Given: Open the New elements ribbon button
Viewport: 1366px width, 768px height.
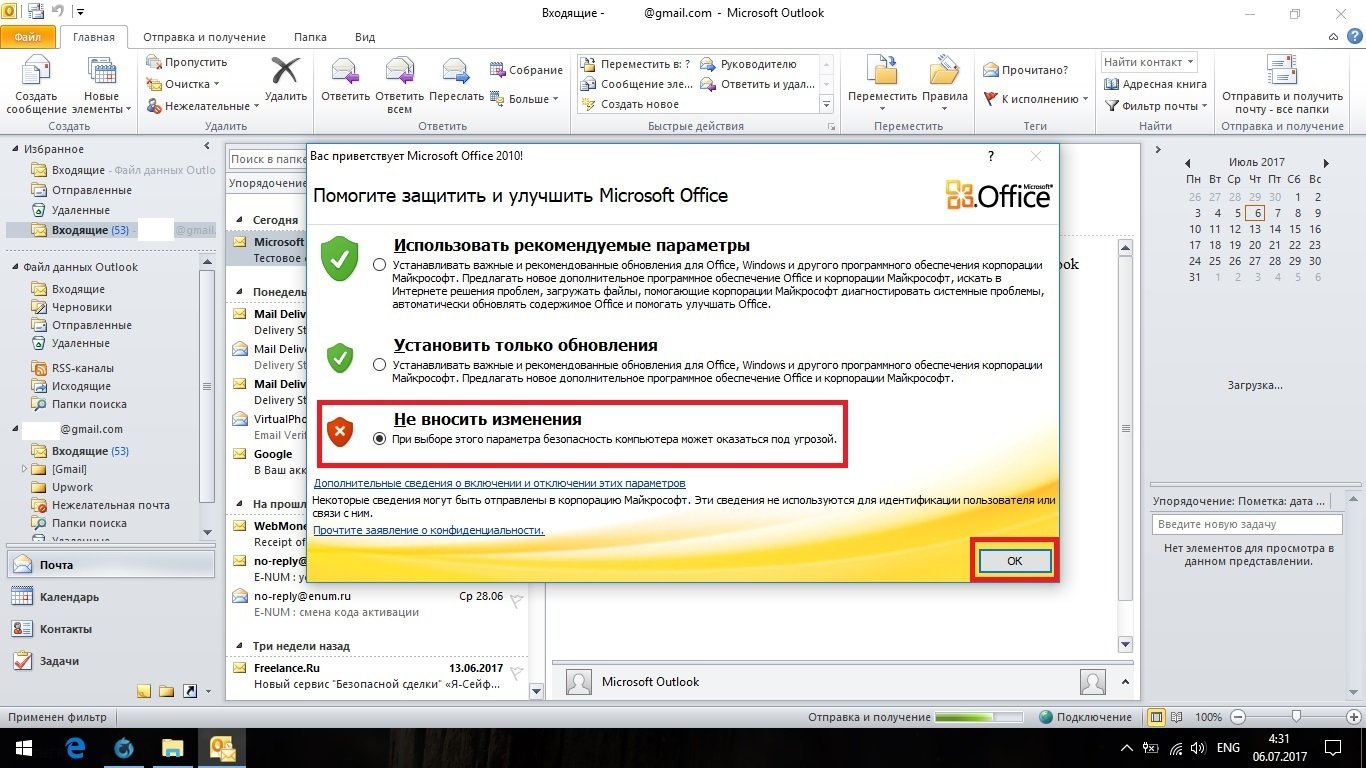Looking at the screenshot, I should [x=101, y=86].
